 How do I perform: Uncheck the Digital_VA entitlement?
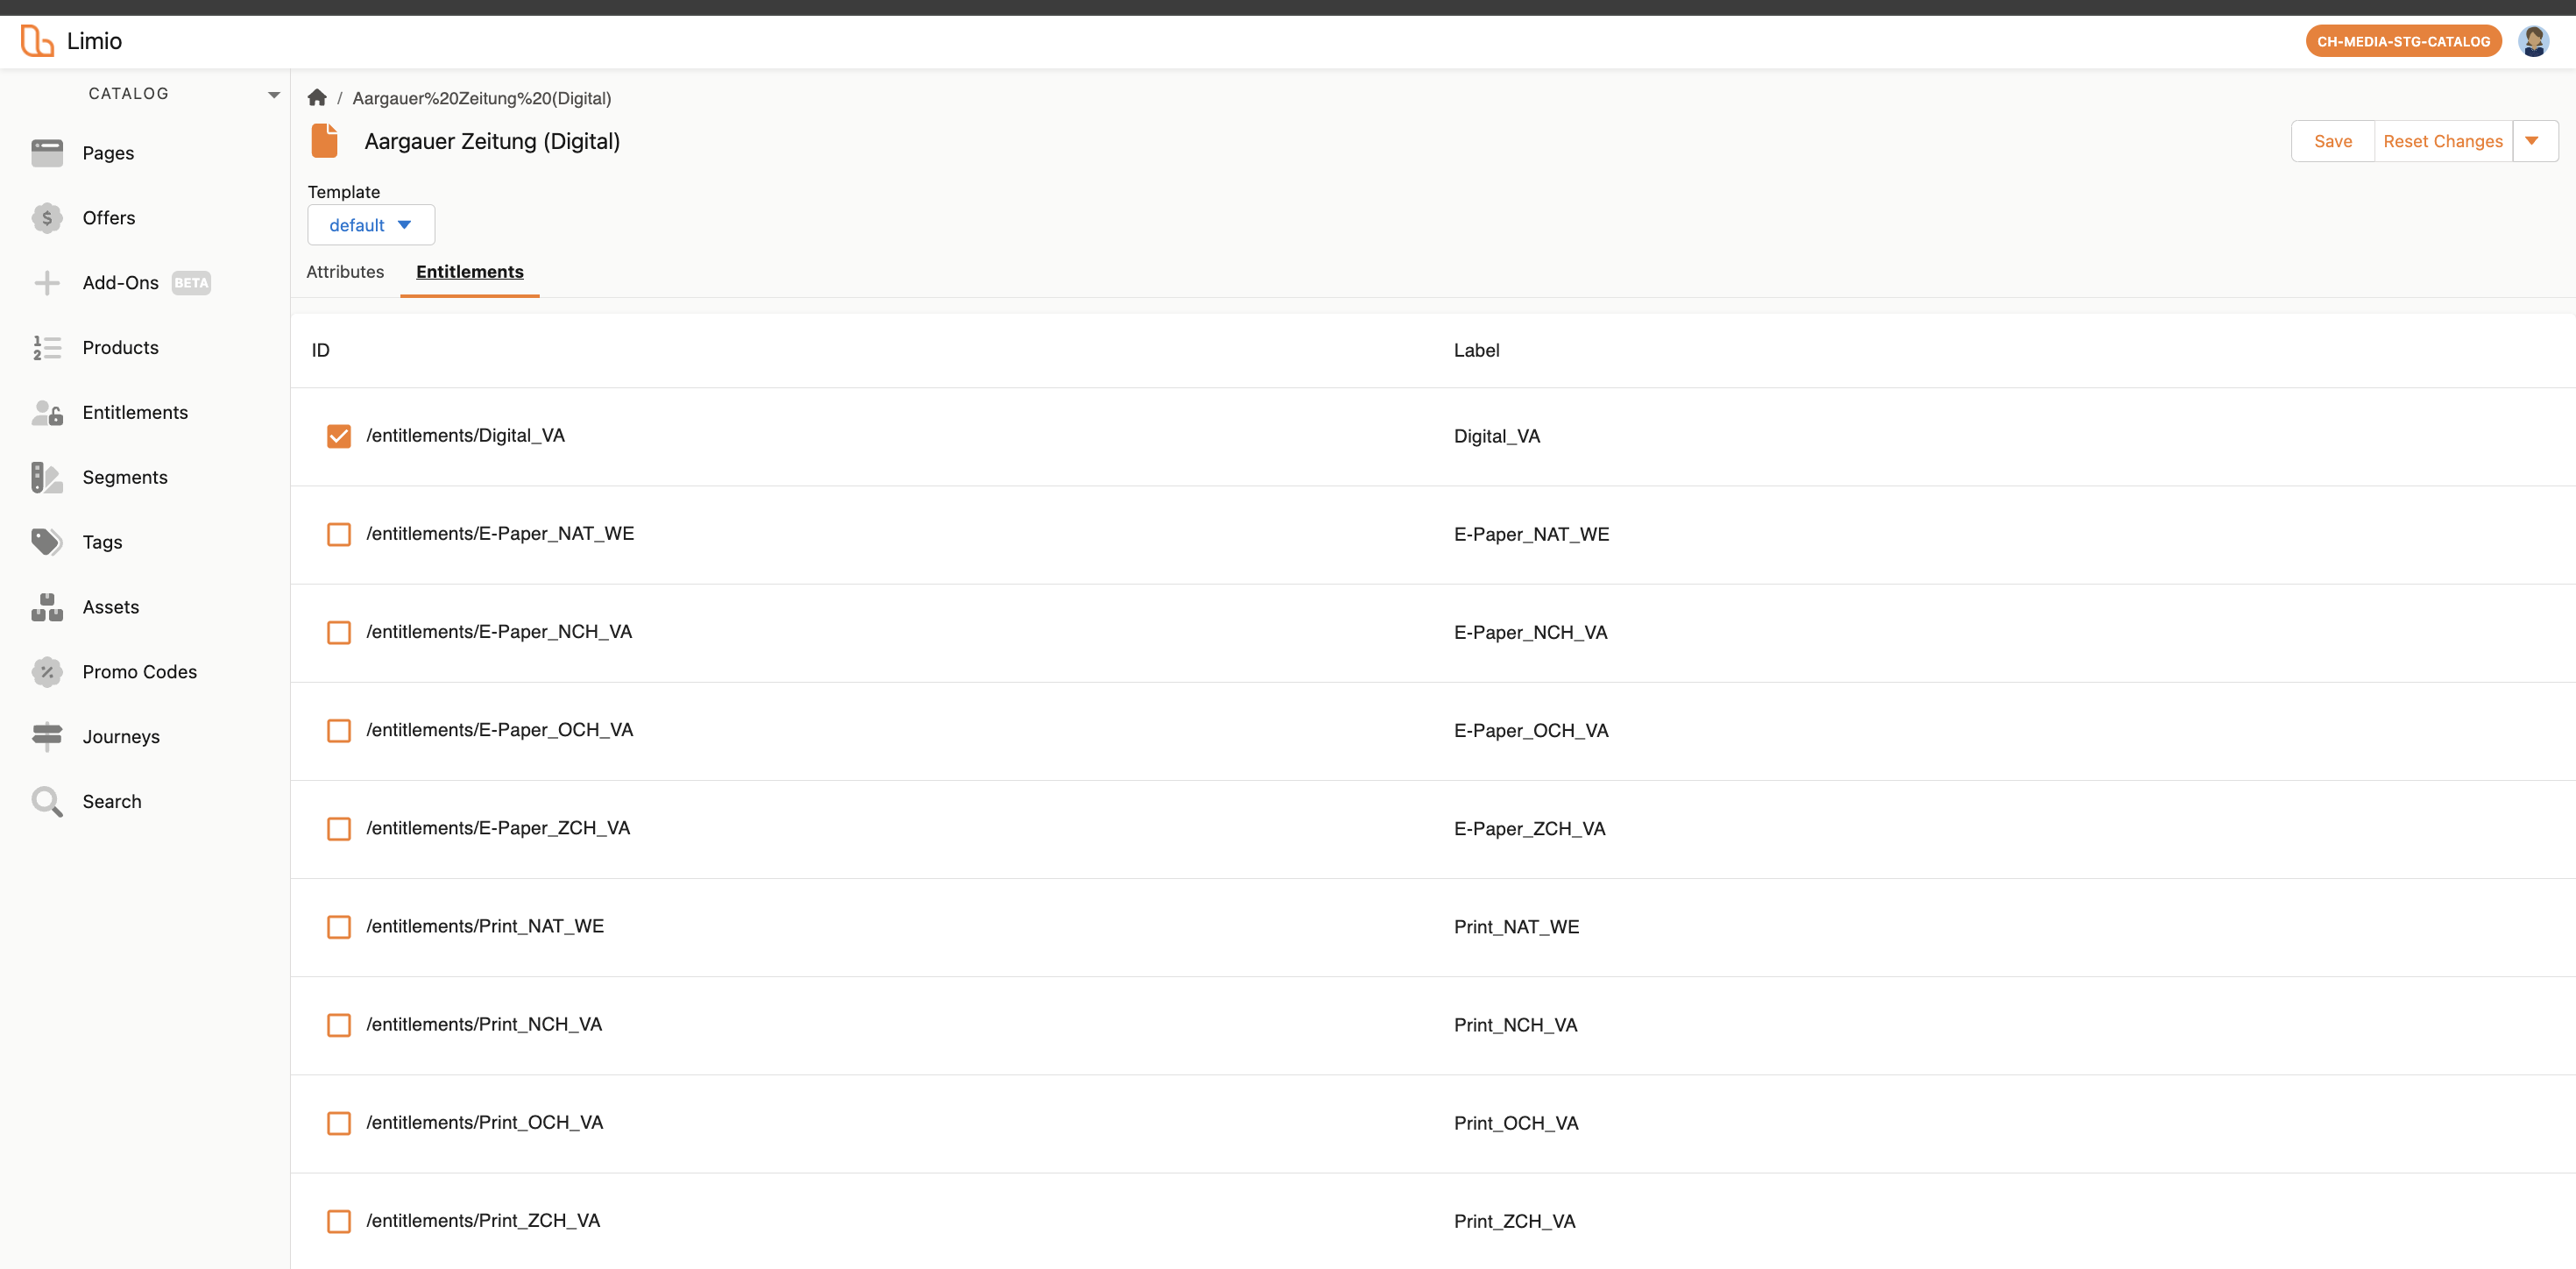click(339, 436)
